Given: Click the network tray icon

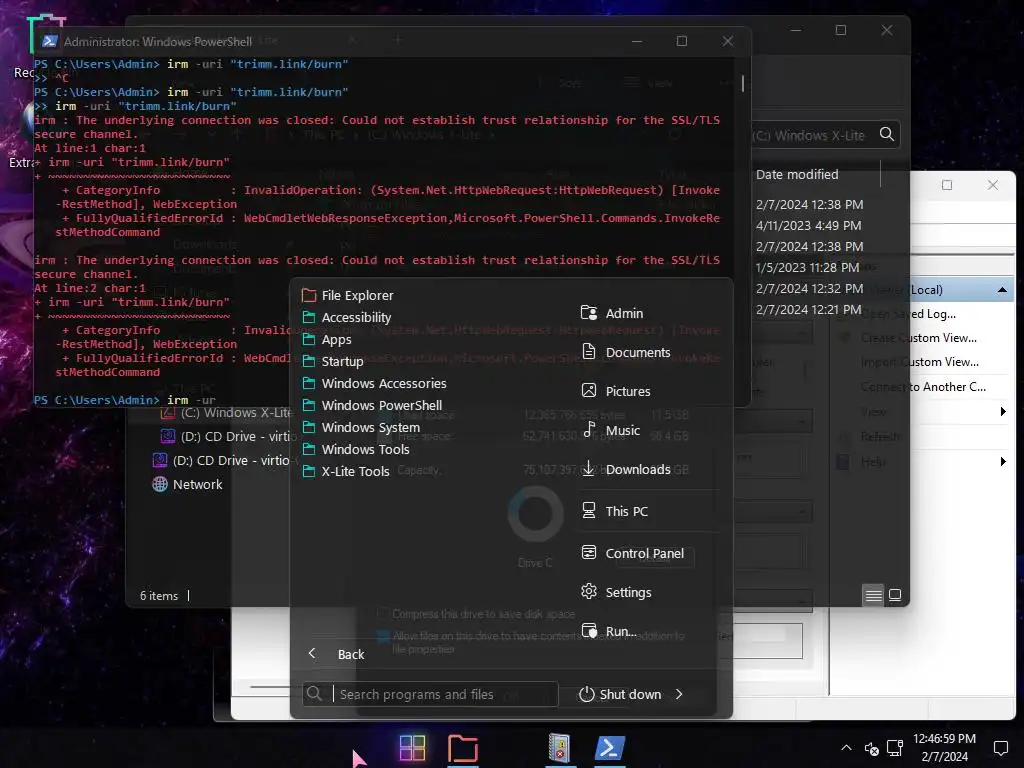Looking at the screenshot, I should tap(895, 748).
